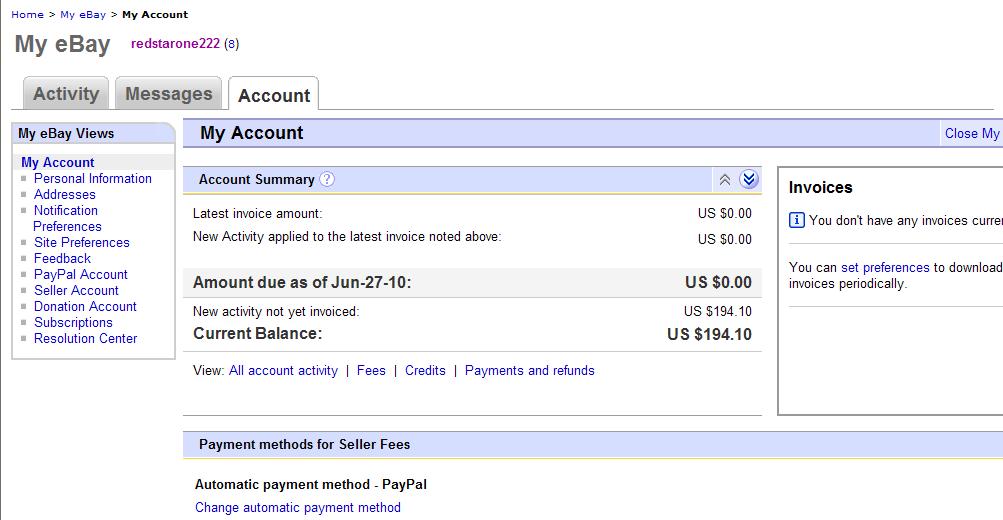Viewport: 1003px width, 520px height.
Task: Open Seller Account in sidebar
Action: click(76, 290)
